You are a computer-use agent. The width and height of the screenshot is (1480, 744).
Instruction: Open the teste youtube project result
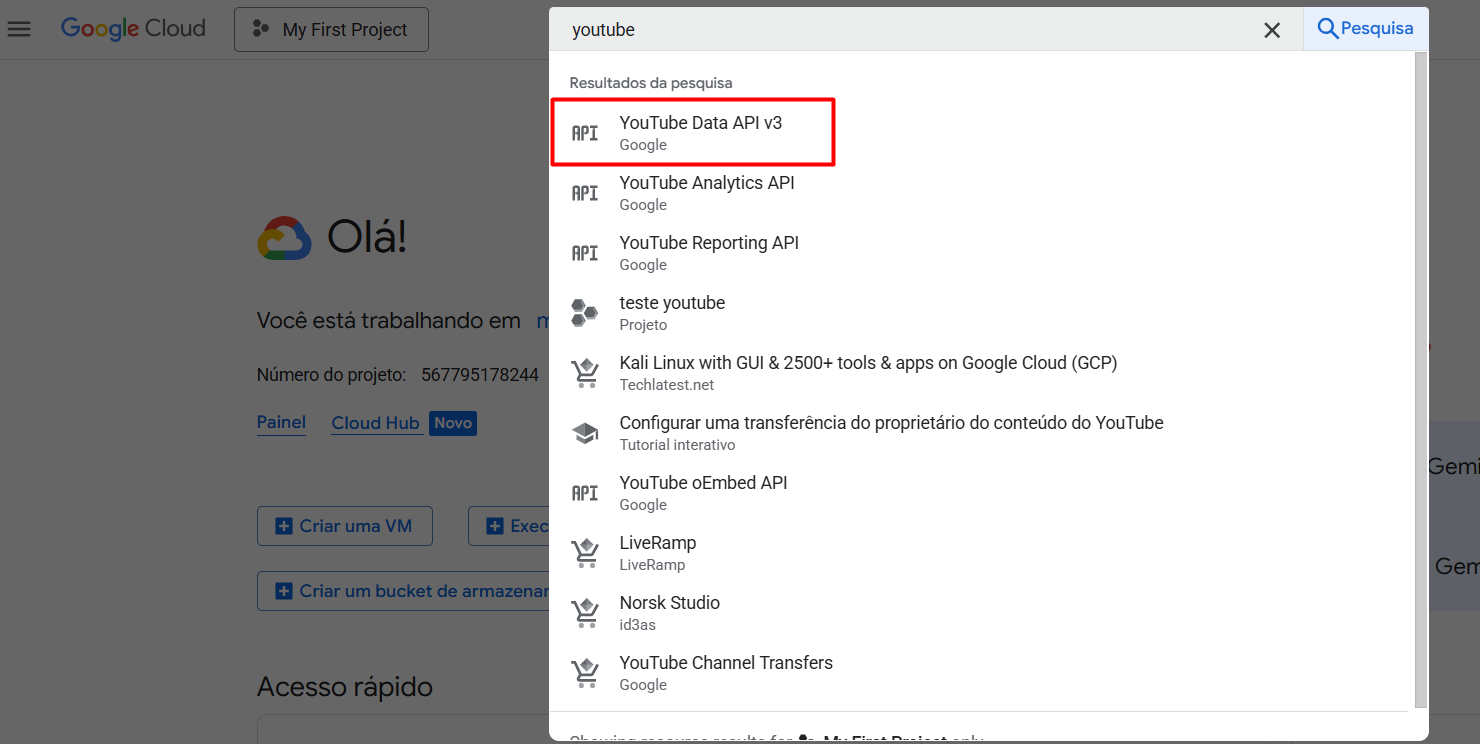pos(982,313)
